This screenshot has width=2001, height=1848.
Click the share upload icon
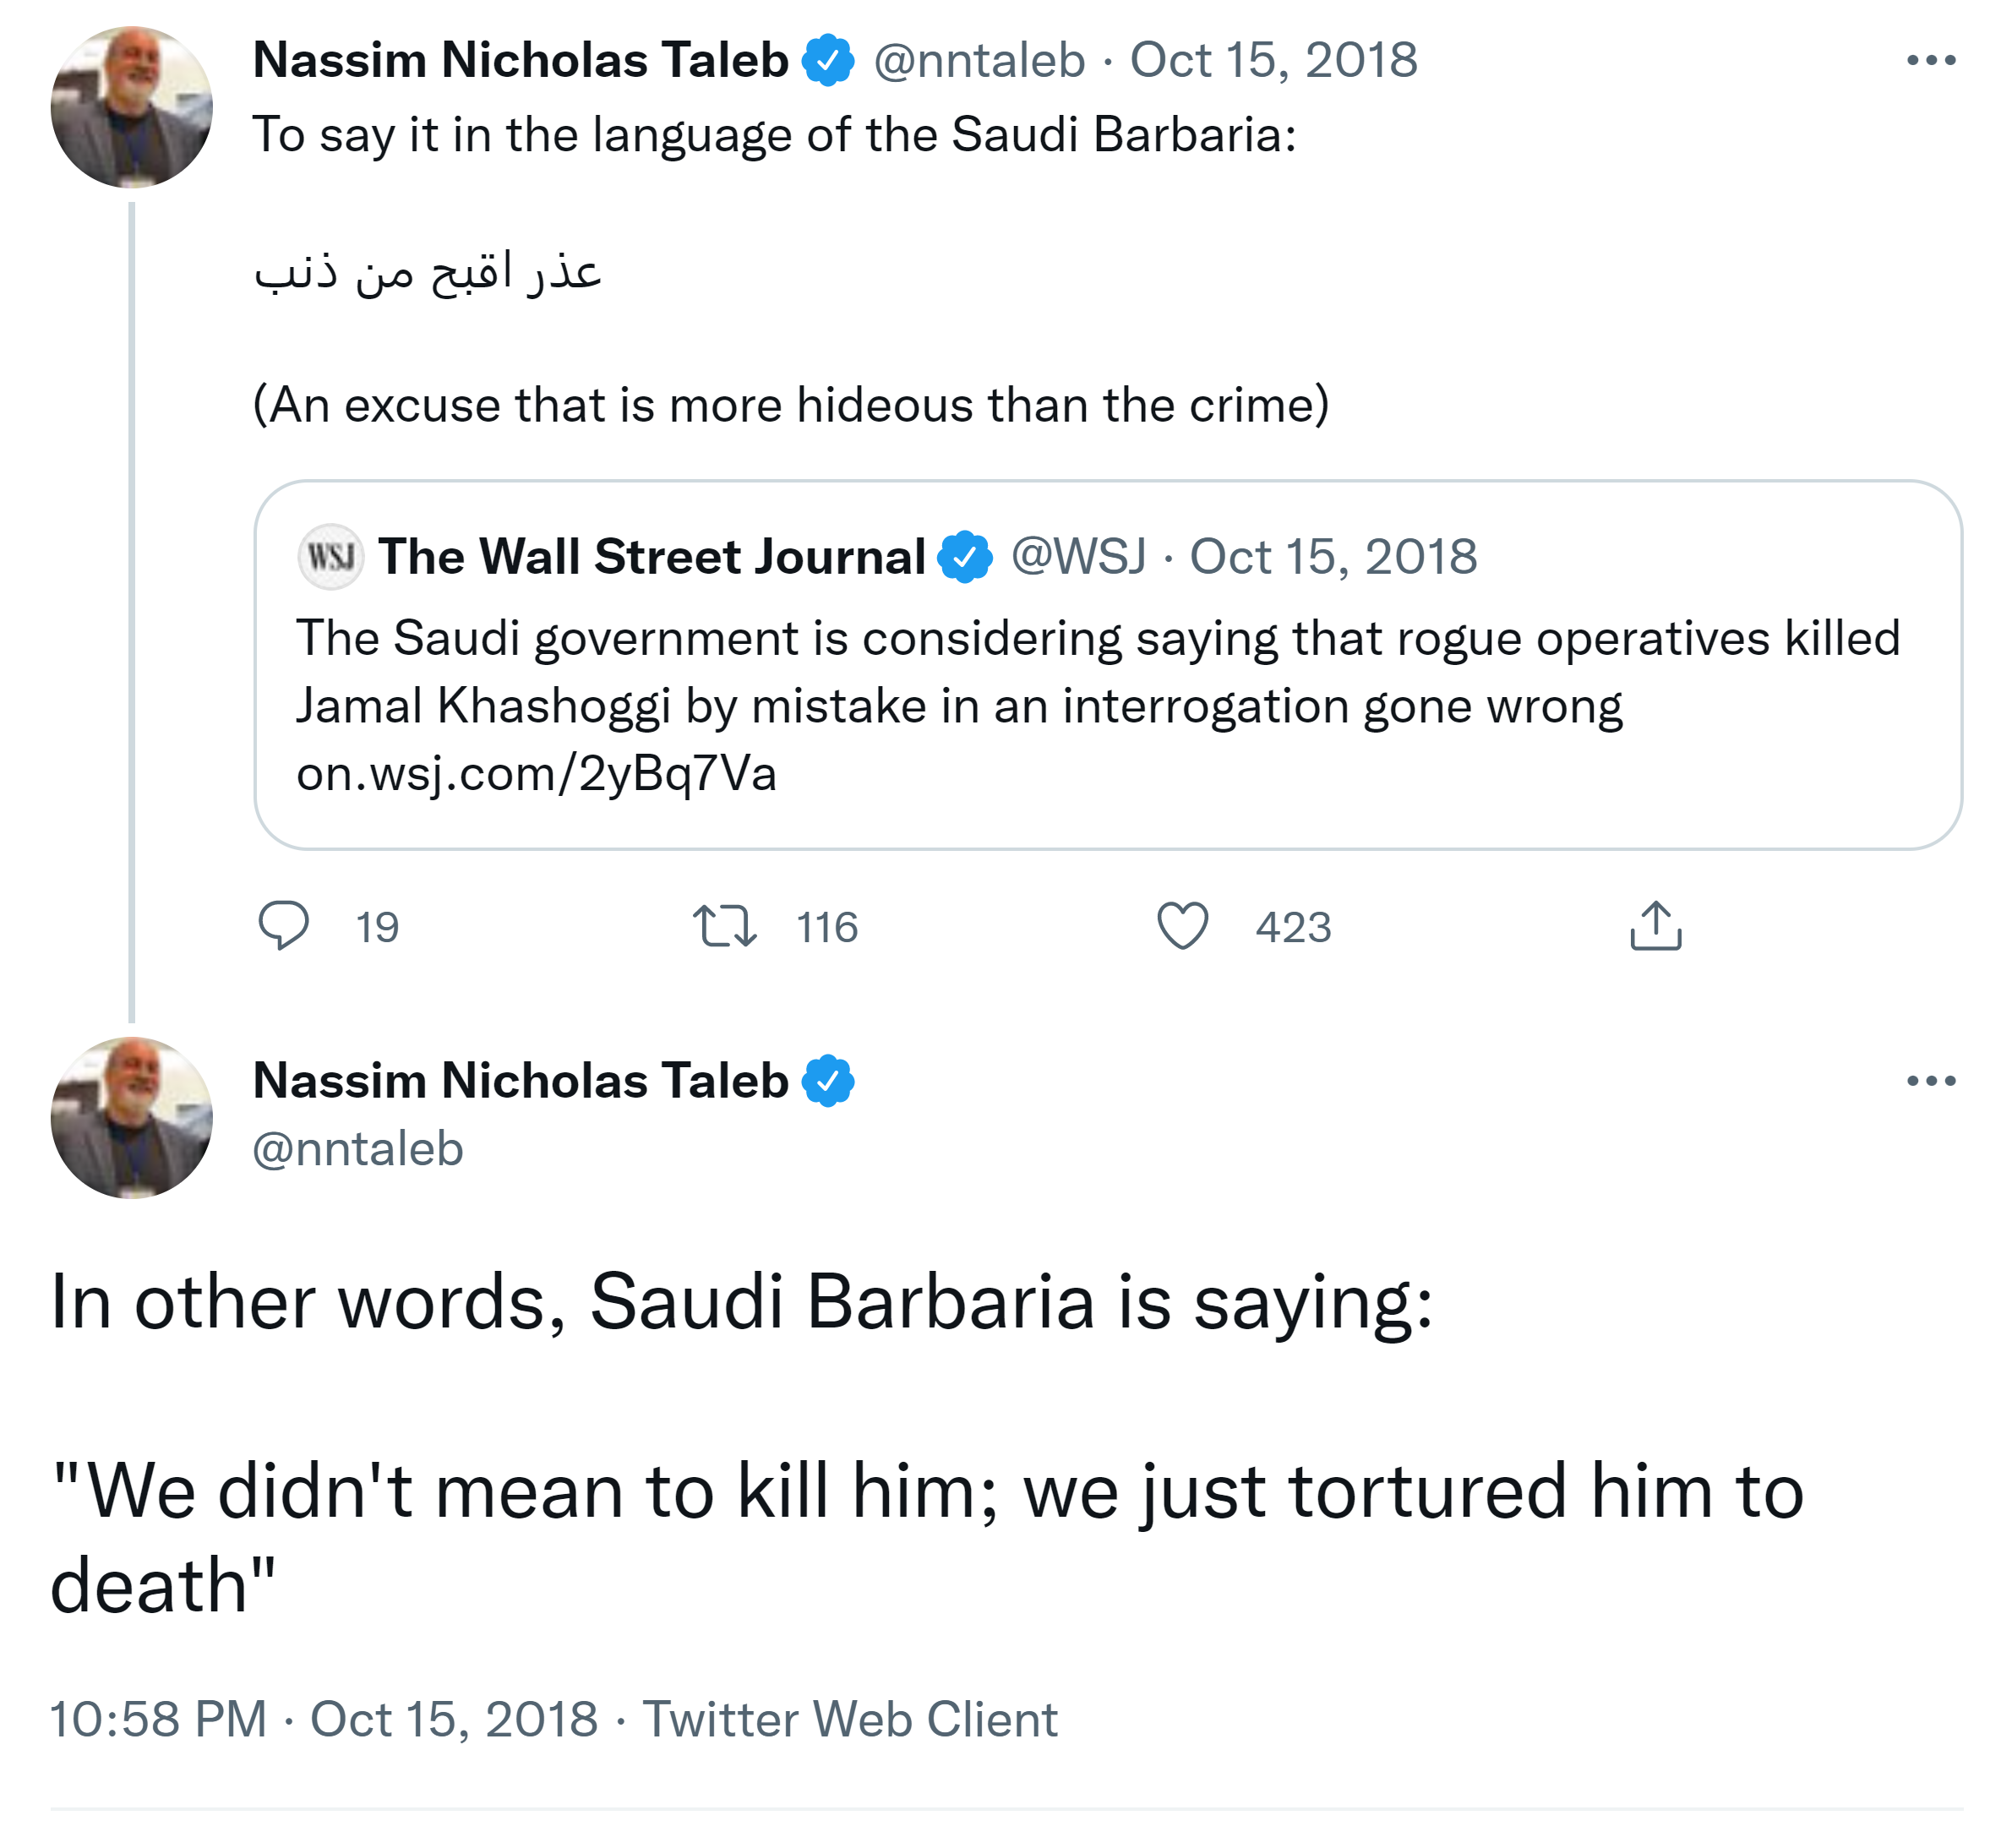point(1655,925)
